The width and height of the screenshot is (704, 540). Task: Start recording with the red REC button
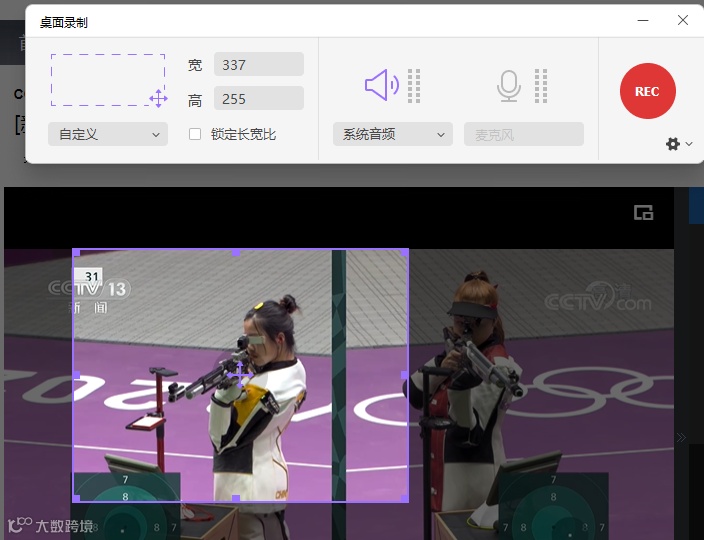pyautogui.click(x=647, y=91)
